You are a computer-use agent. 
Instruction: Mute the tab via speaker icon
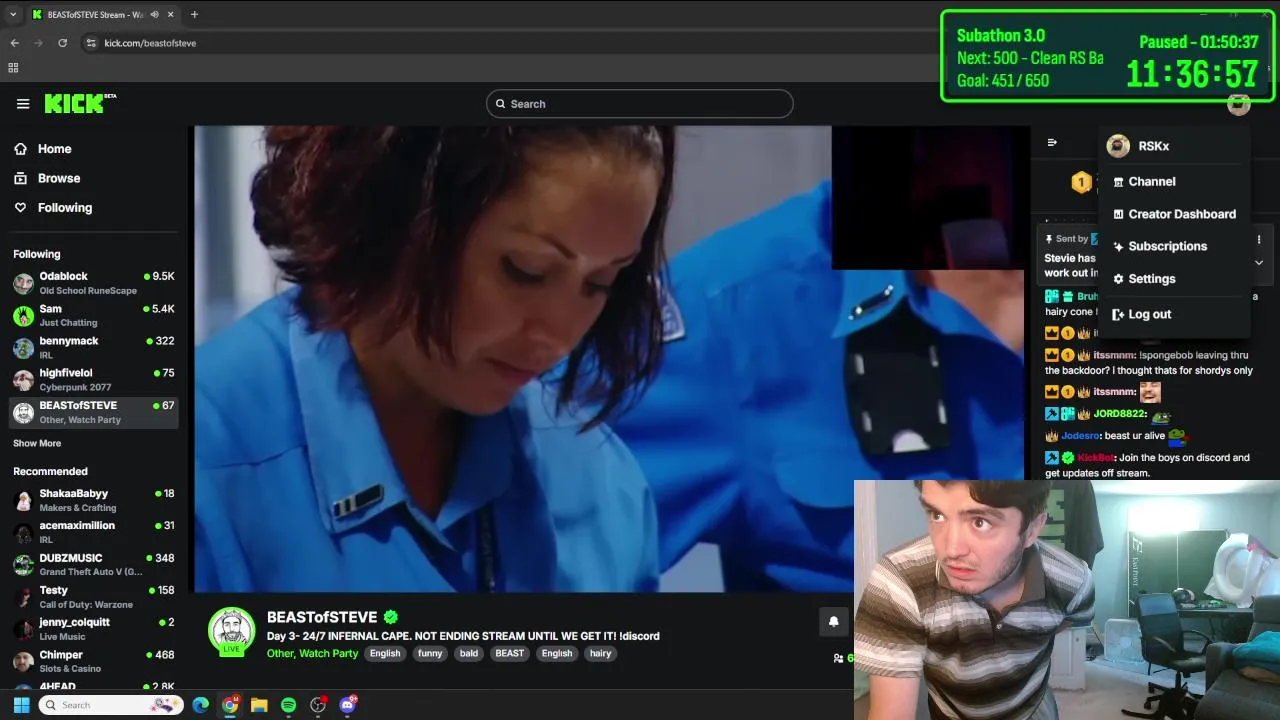pyautogui.click(x=154, y=14)
